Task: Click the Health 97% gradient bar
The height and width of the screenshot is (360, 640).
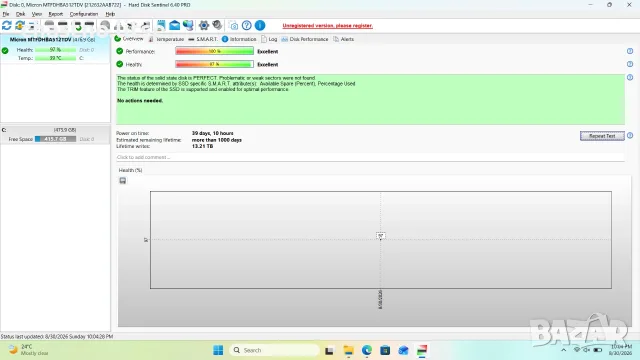Action: pos(214,64)
